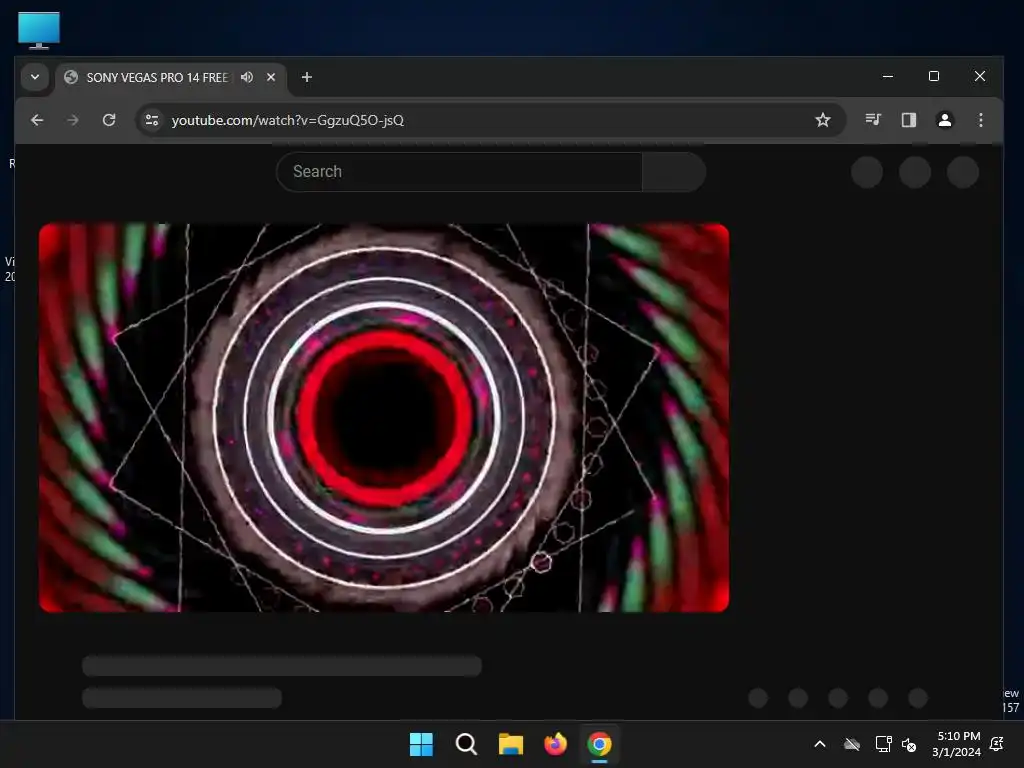Open network status tray icon
This screenshot has width=1024, height=768.
pyautogui.click(x=883, y=744)
